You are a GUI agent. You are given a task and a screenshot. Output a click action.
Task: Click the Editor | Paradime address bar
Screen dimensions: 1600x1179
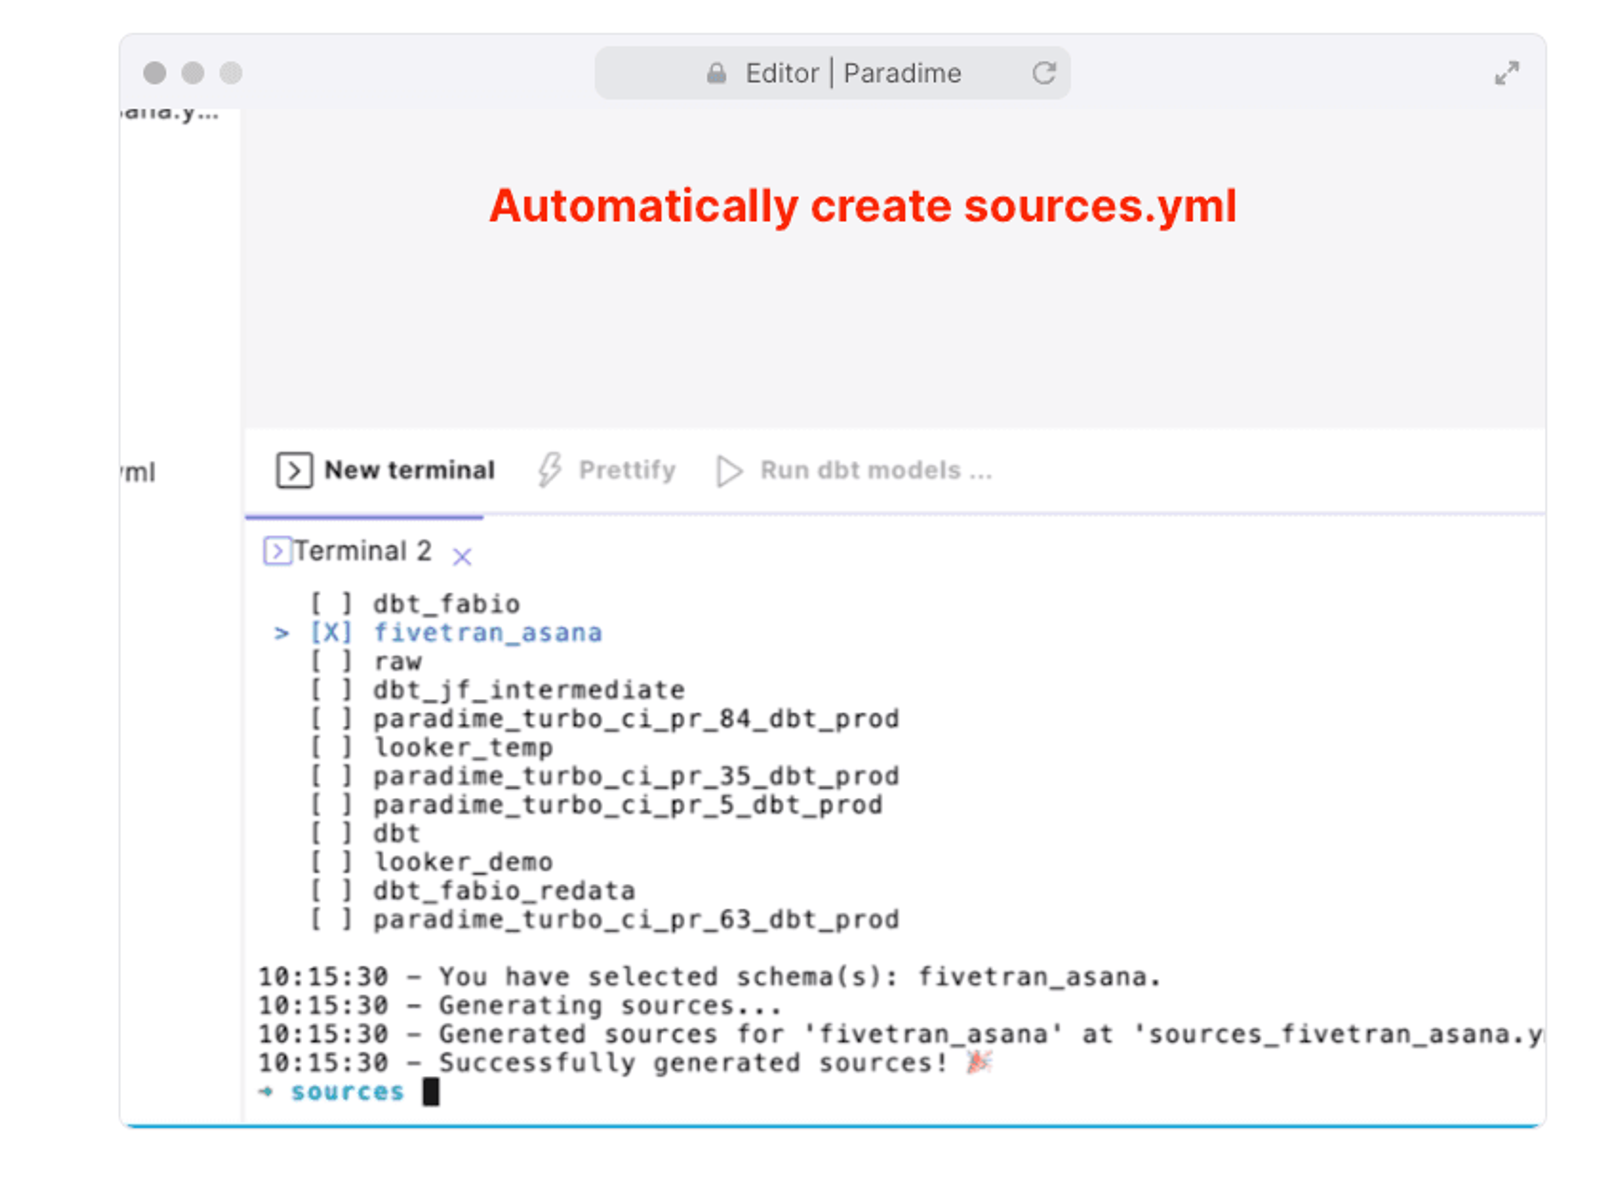point(832,73)
